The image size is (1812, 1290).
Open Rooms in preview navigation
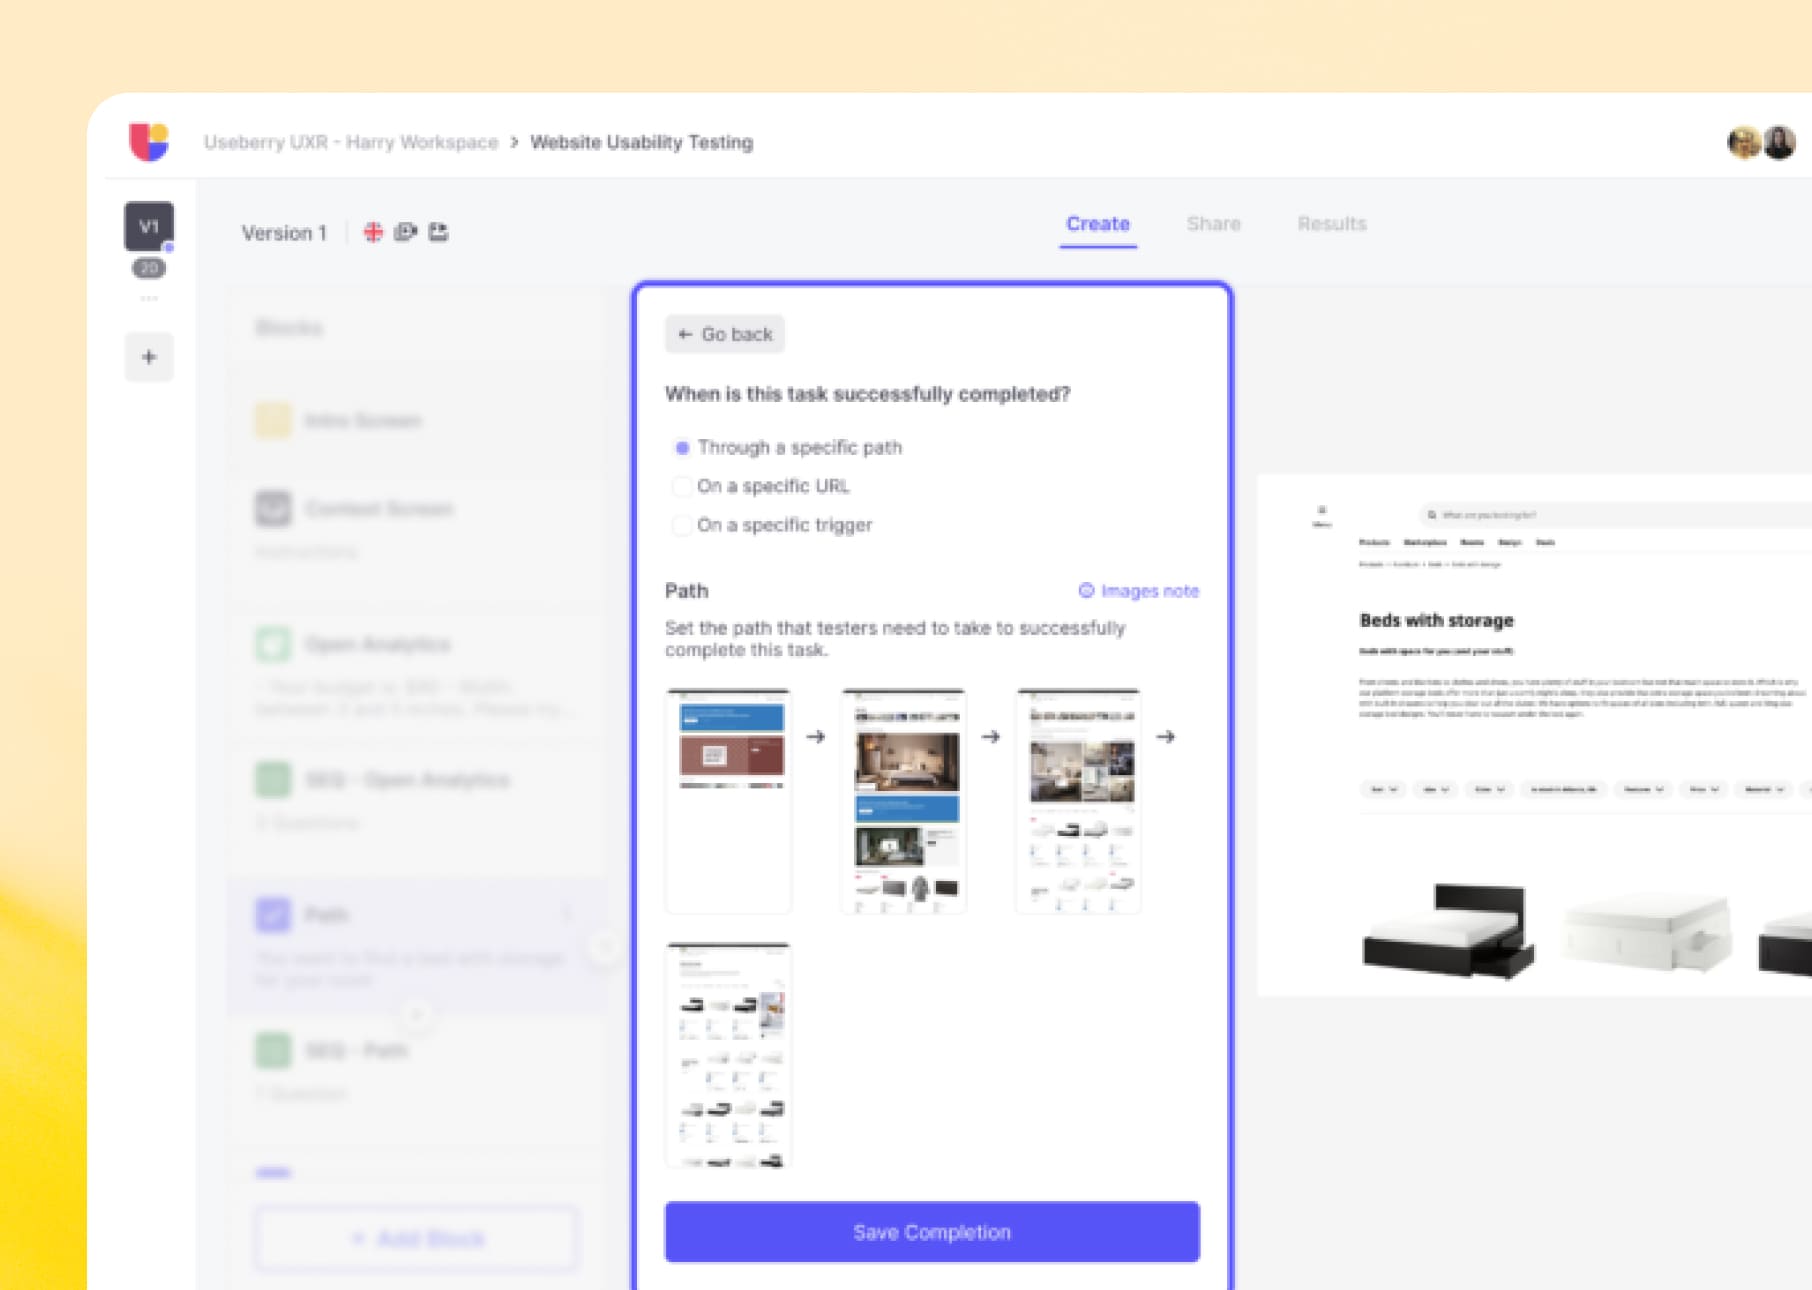(1472, 542)
